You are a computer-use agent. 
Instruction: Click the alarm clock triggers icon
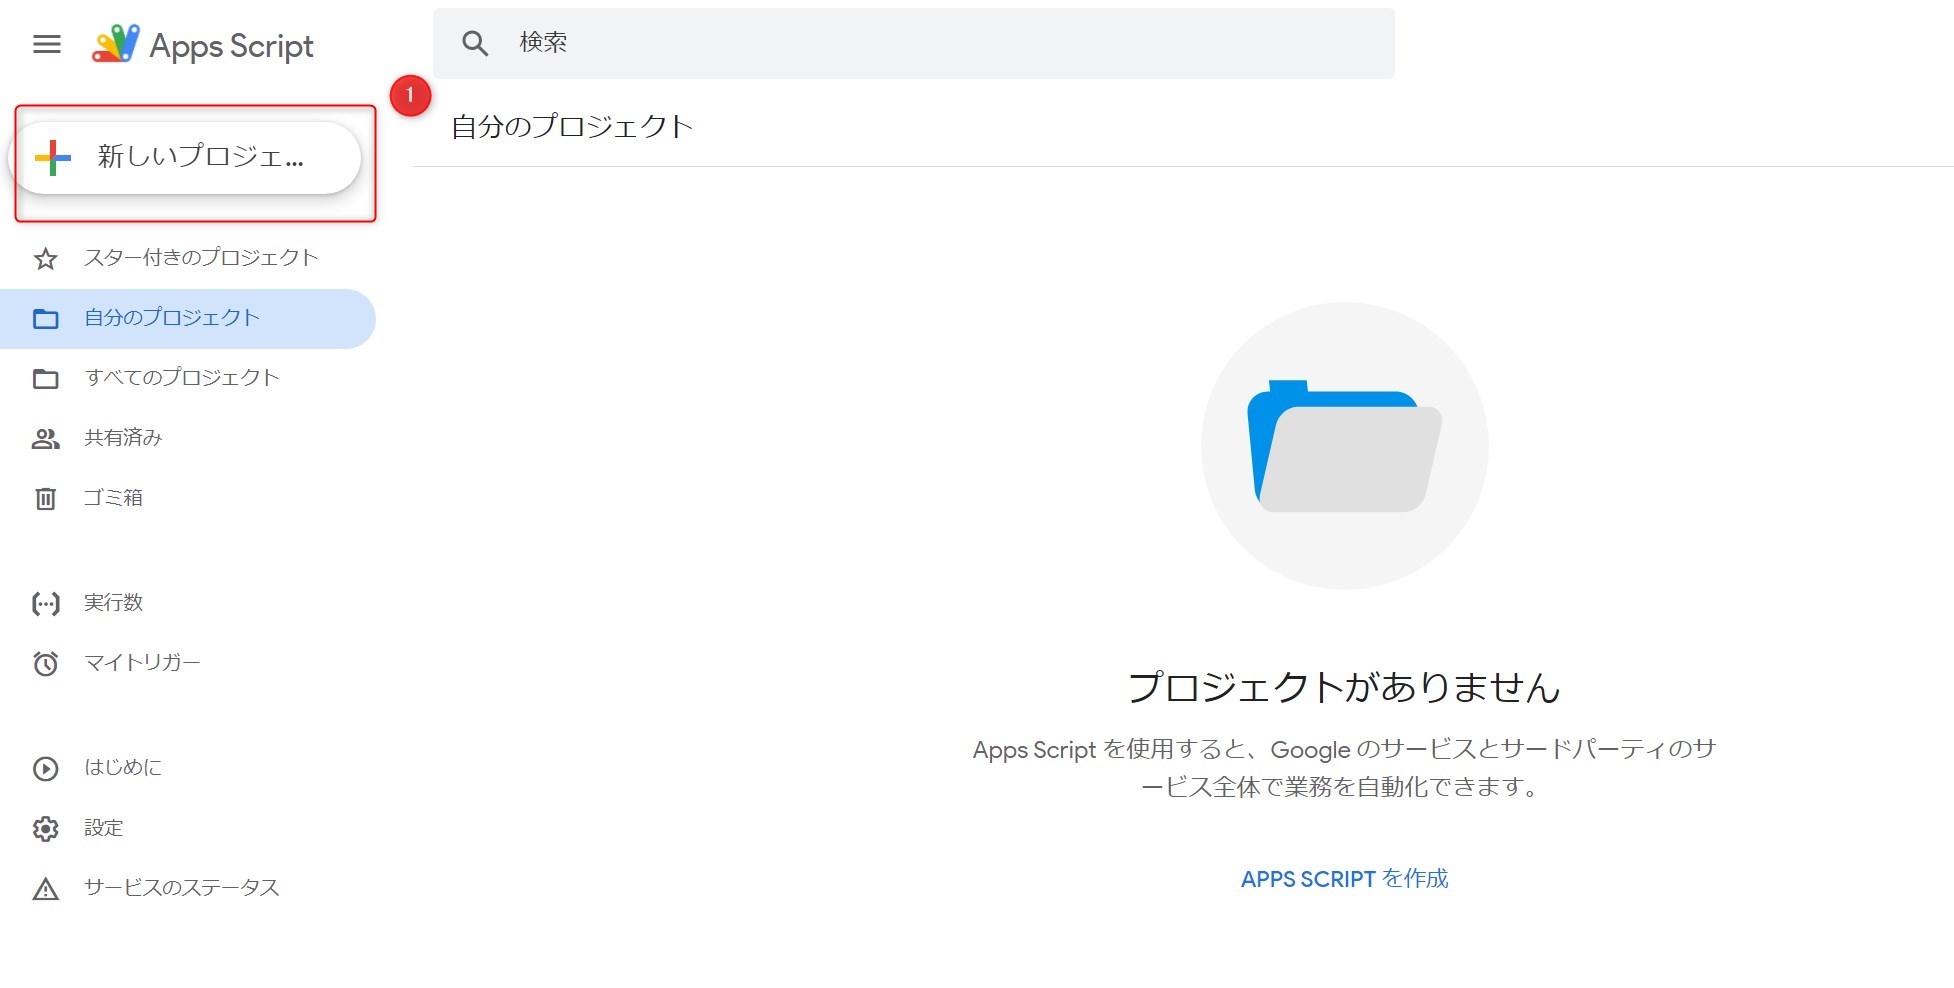[46, 663]
